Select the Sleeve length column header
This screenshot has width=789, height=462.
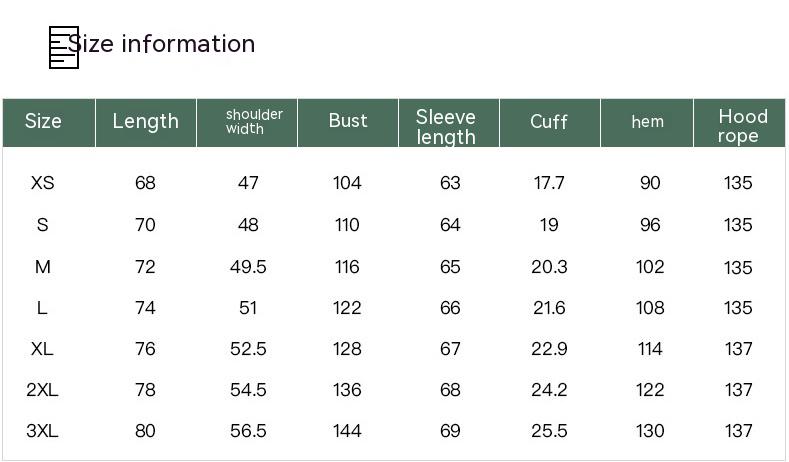pos(446,127)
